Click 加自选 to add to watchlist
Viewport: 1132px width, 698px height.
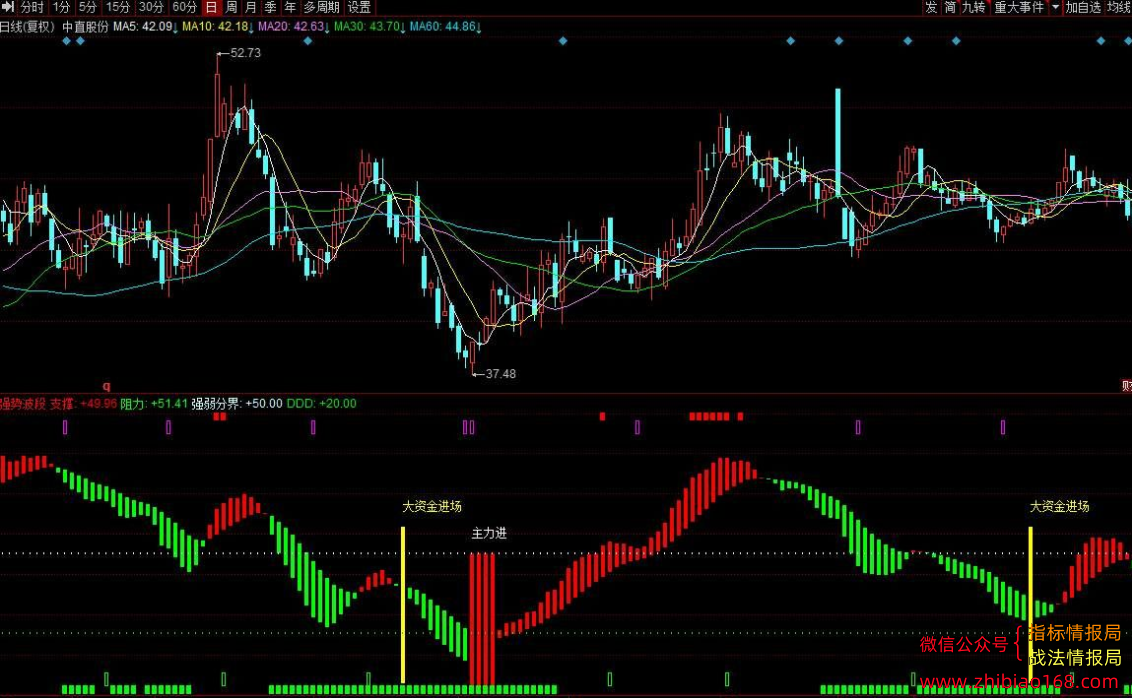(1083, 7)
